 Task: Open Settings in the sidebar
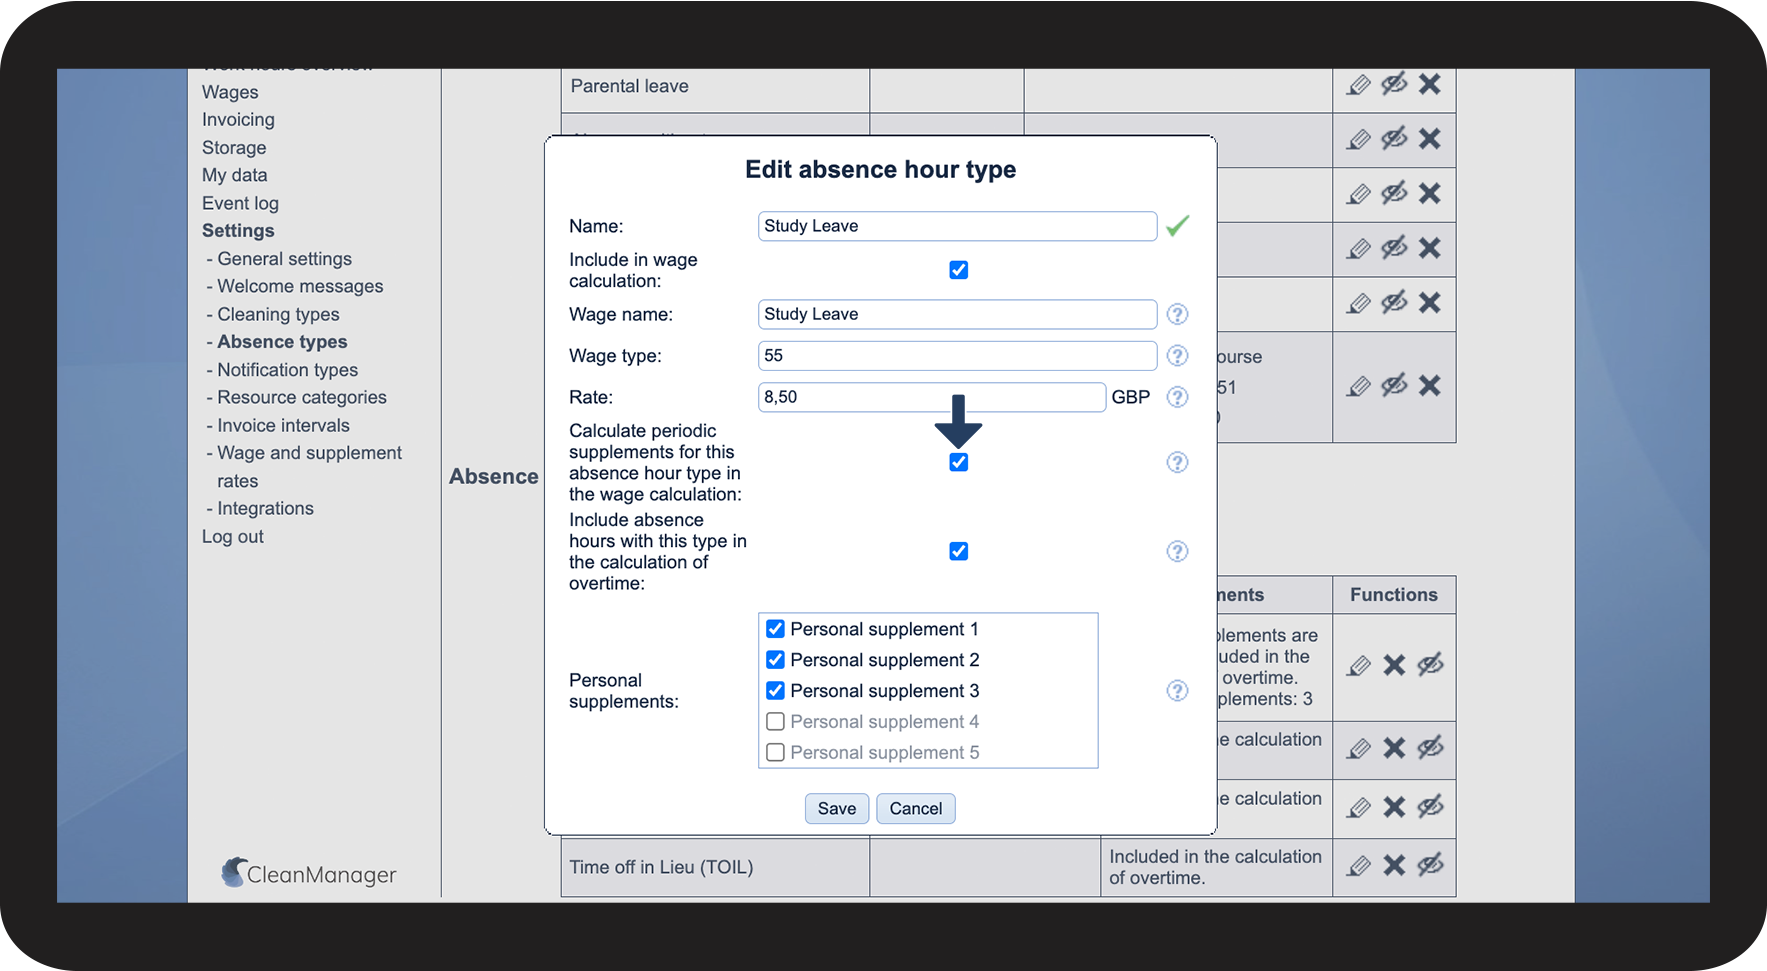238,231
